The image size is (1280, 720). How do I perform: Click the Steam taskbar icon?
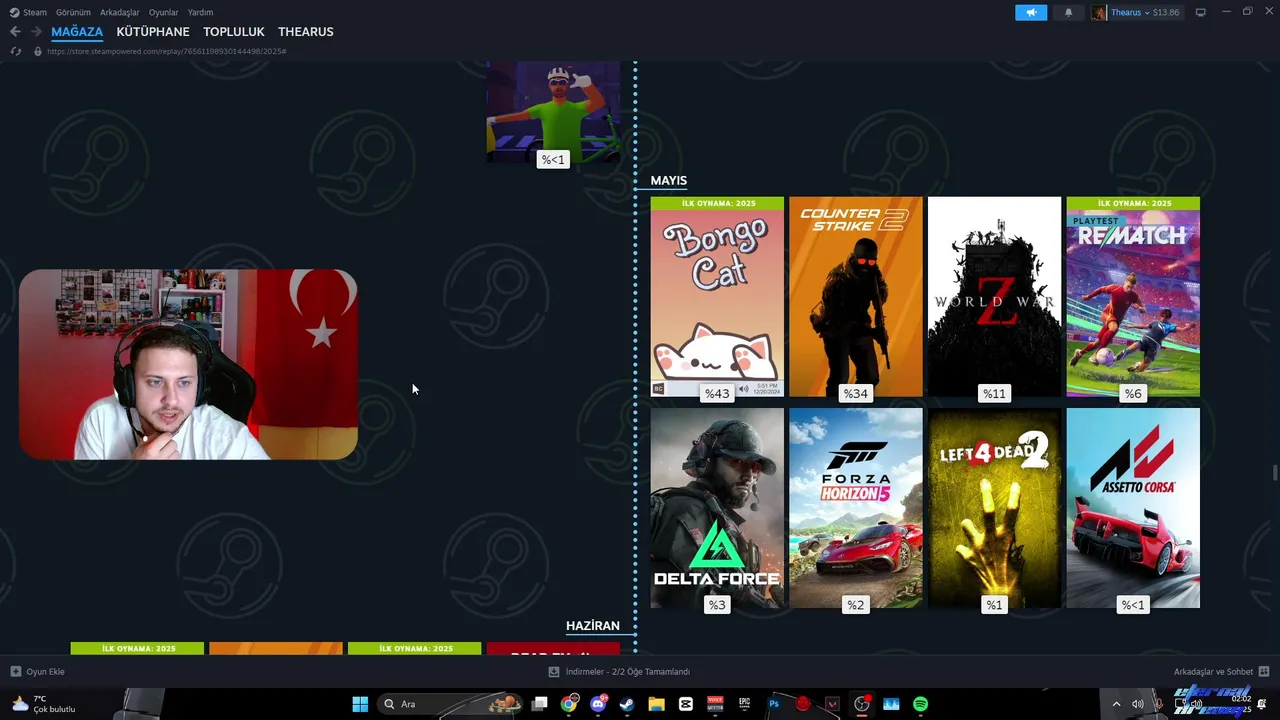tap(627, 704)
